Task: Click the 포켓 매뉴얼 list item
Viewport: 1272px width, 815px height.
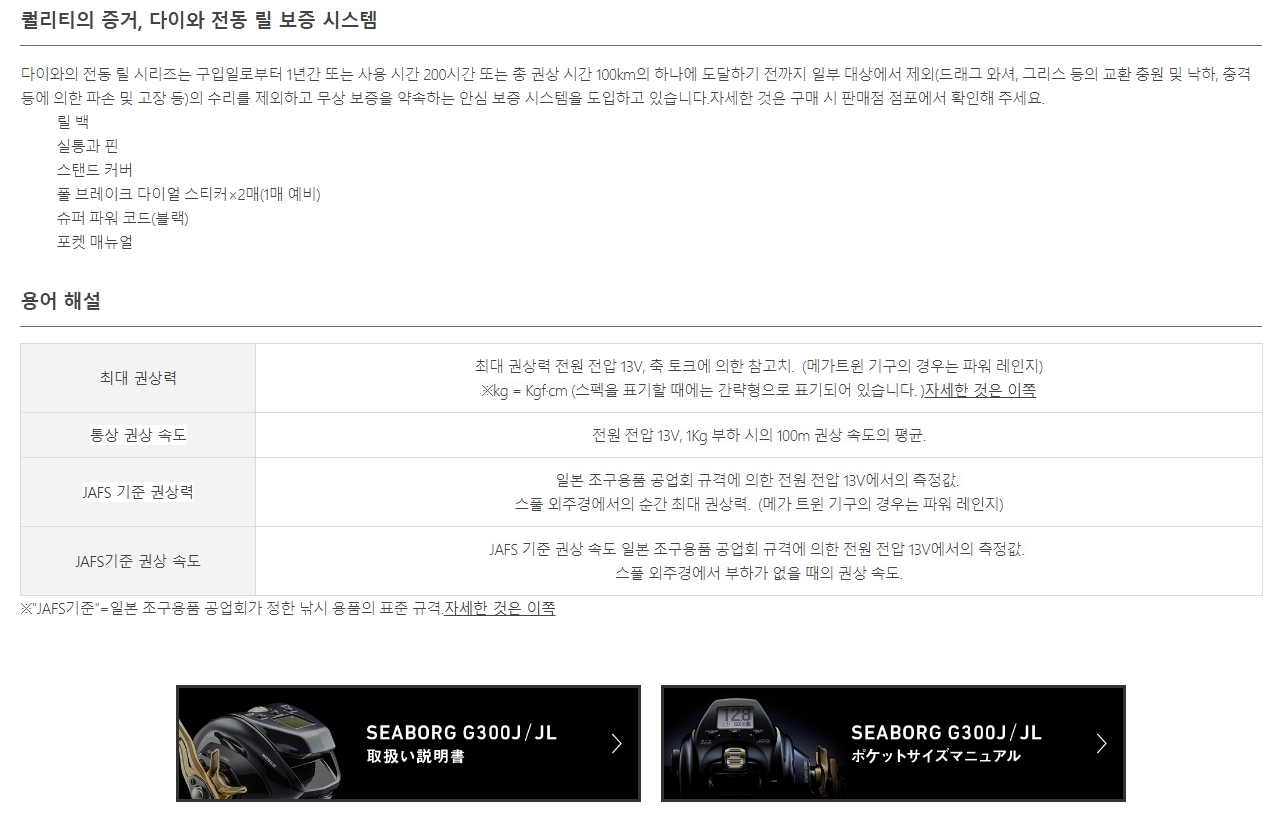Action: pos(95,242)
